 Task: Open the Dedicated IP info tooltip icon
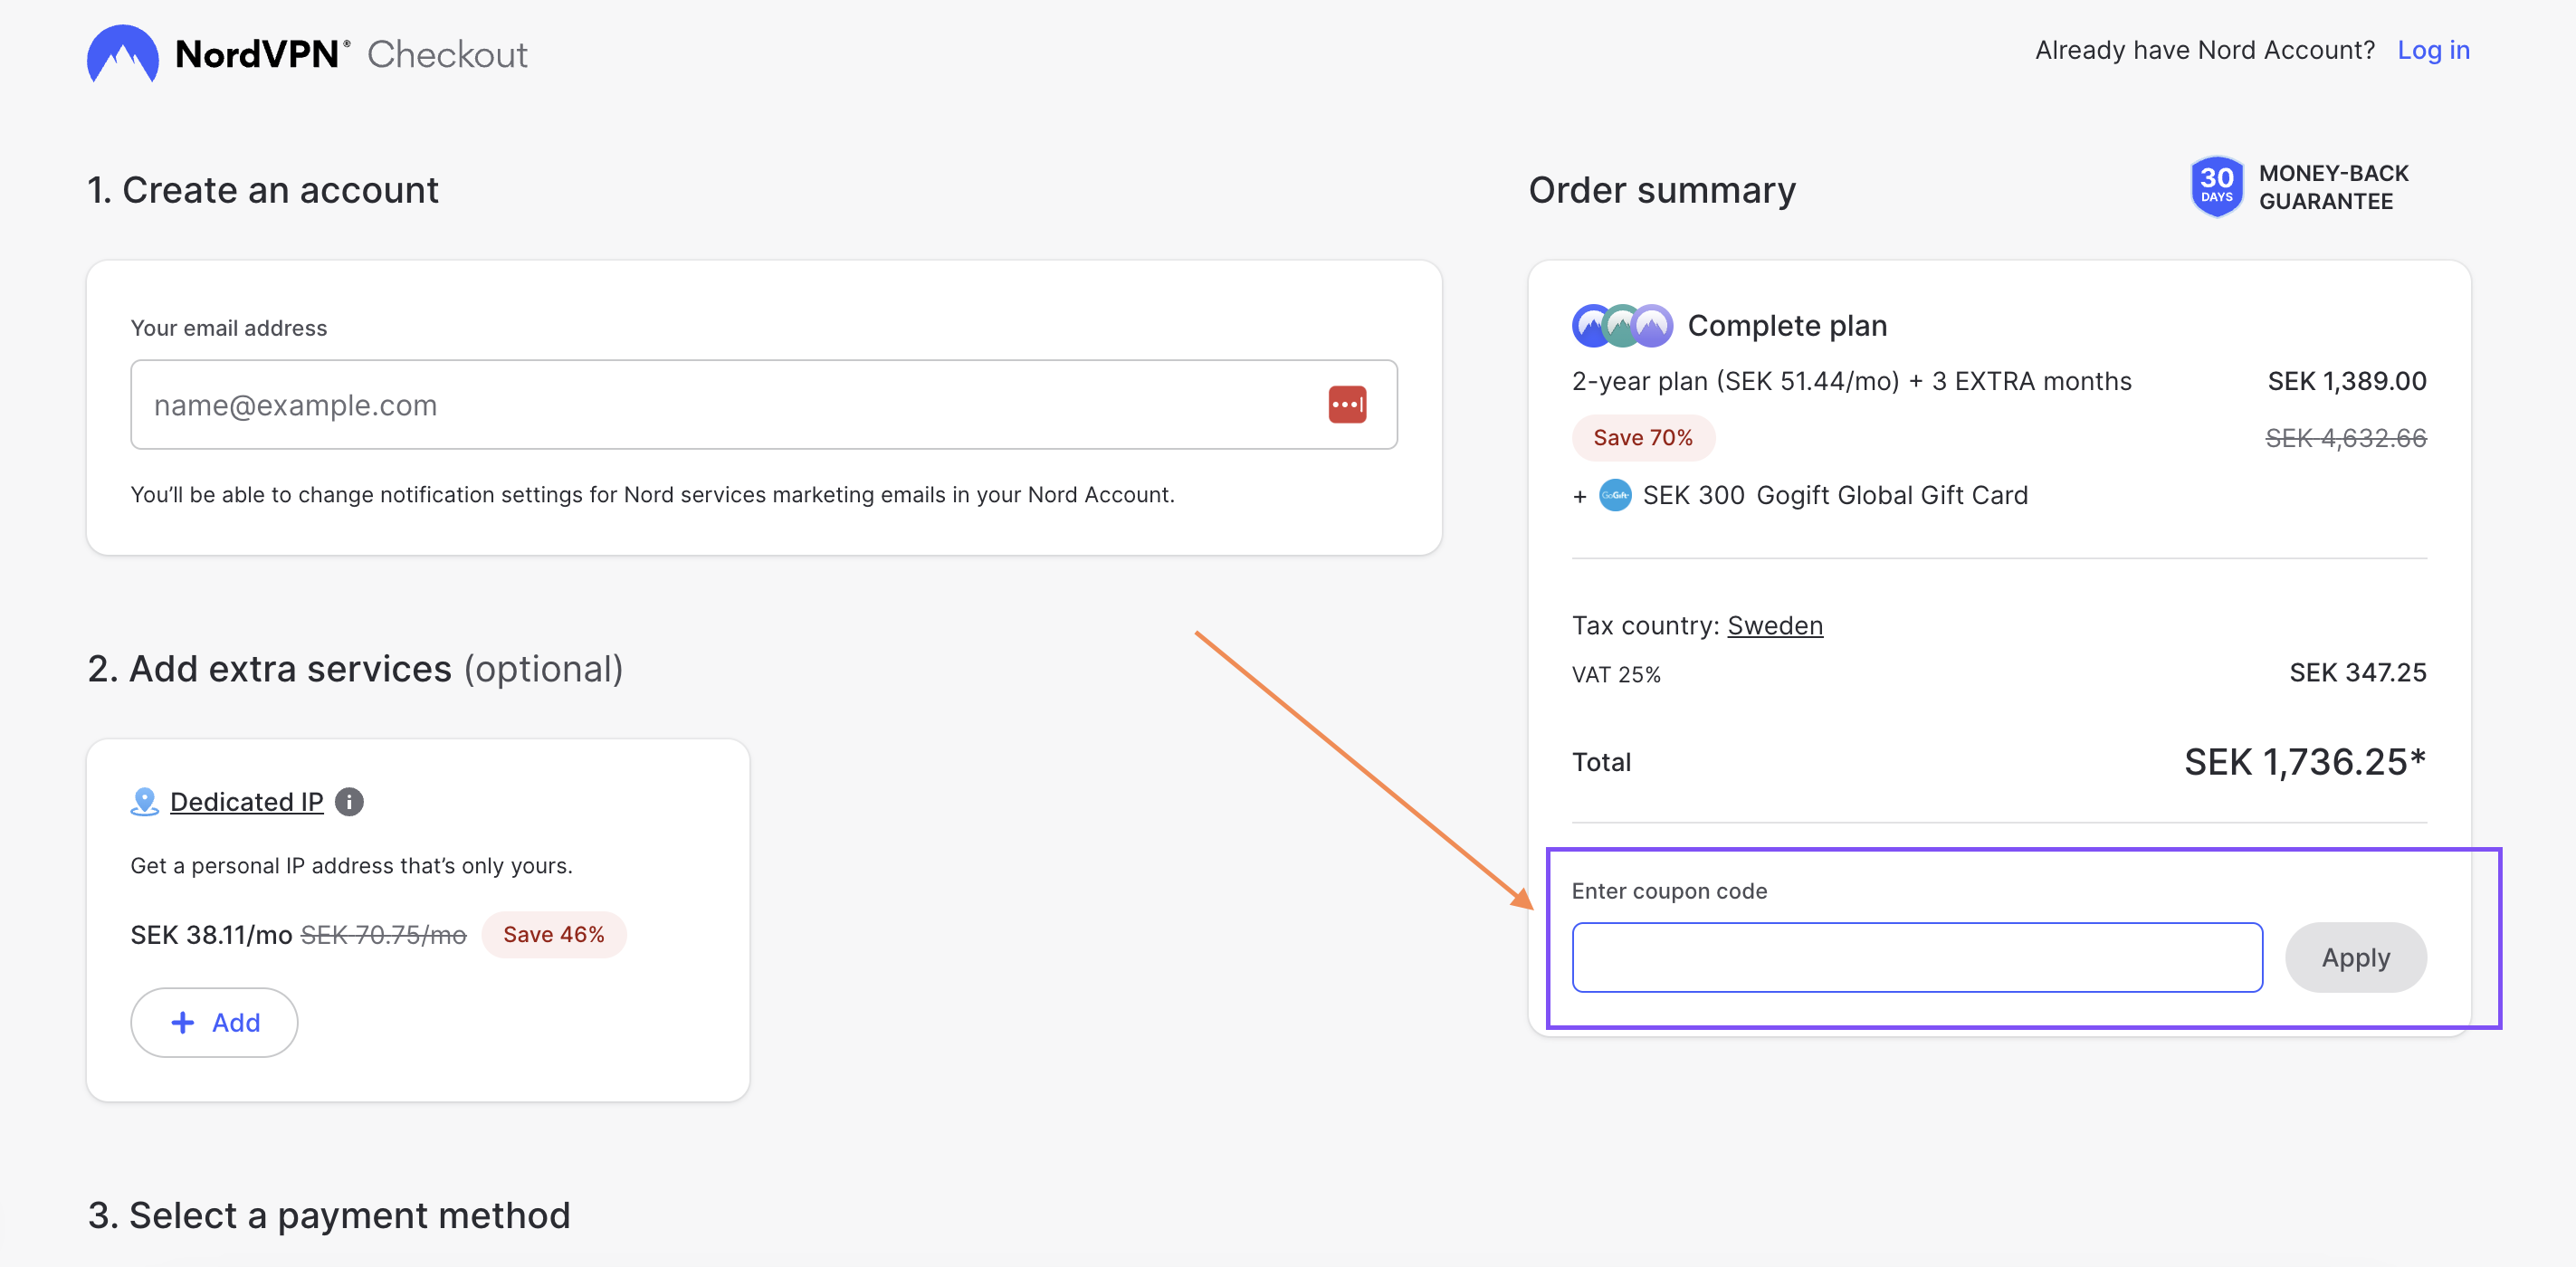349,802
